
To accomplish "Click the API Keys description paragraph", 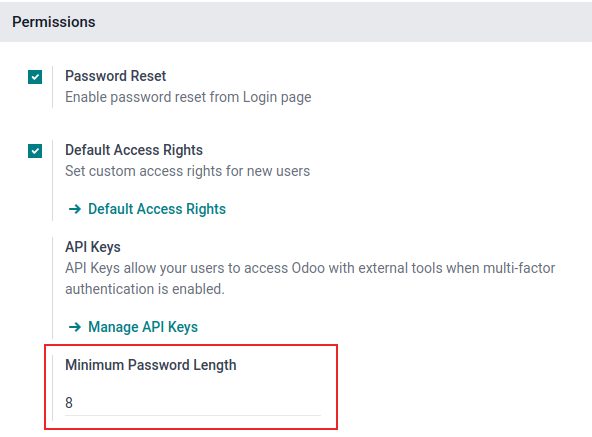I will click(x=310, y=278).
